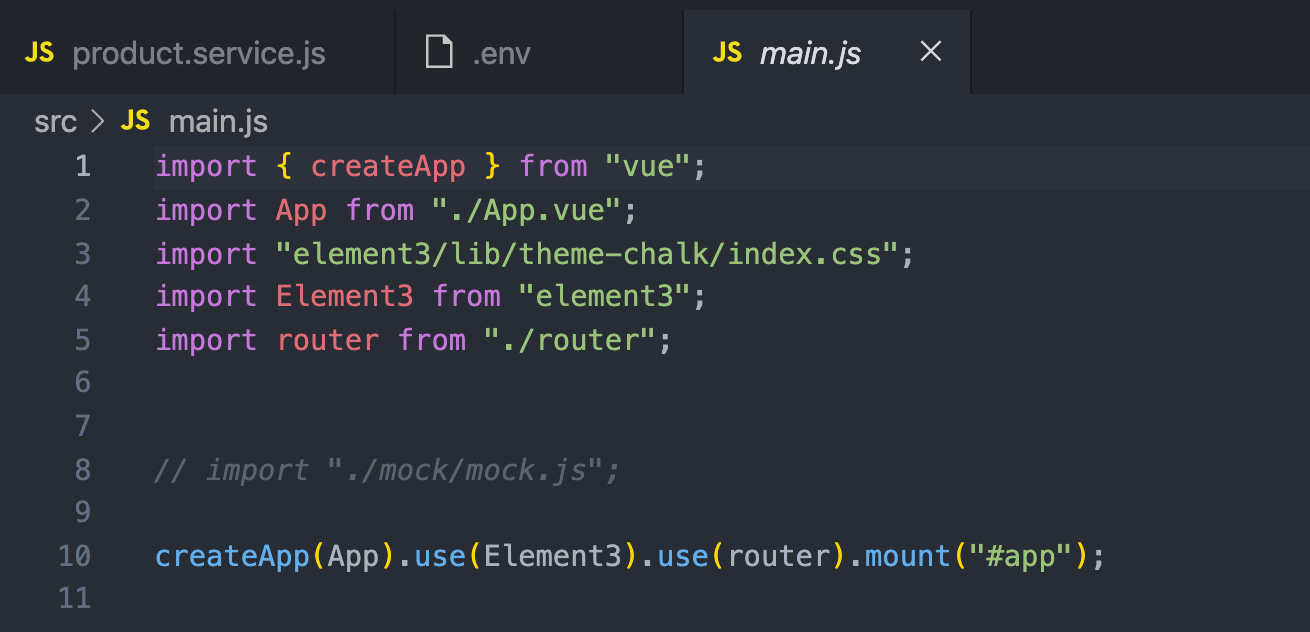The height and width of the screenshot is (632, 1310).
Task: Click the "./router" string on line 5
Action: click(570, 340)
